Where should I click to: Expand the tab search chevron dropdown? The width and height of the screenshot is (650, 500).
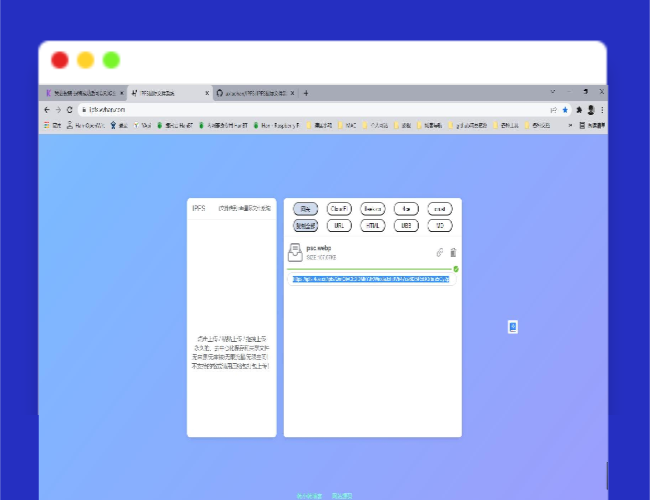(x=552, y=92)
